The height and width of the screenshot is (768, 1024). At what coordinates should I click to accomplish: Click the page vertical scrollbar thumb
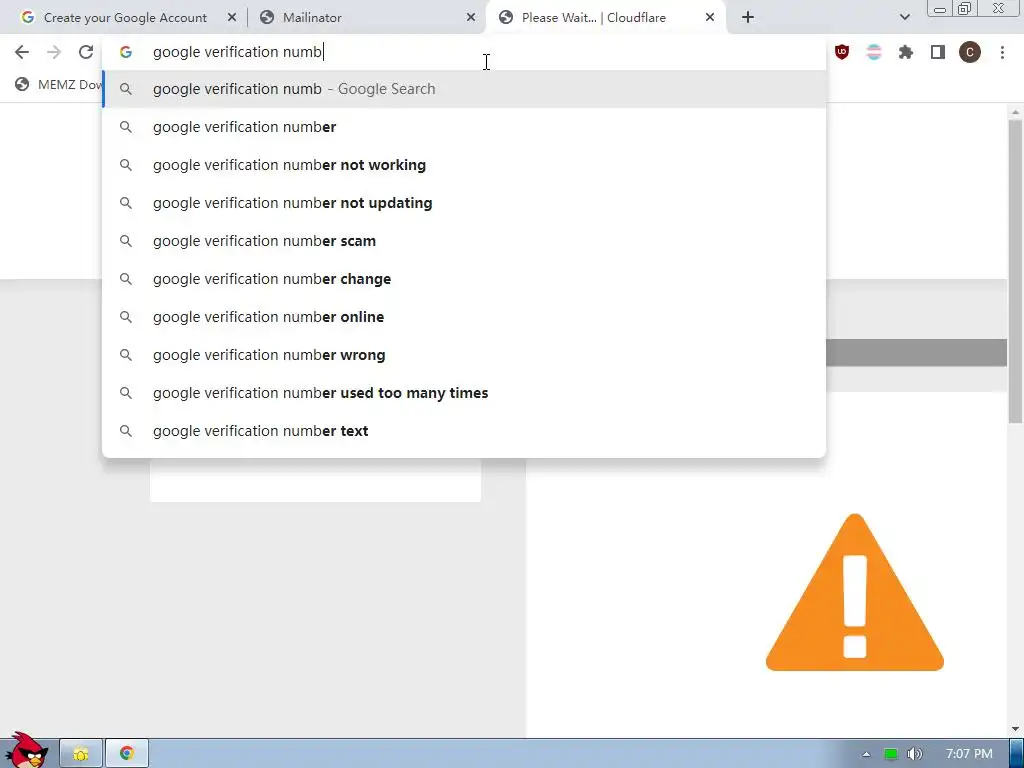point(1015,271)
